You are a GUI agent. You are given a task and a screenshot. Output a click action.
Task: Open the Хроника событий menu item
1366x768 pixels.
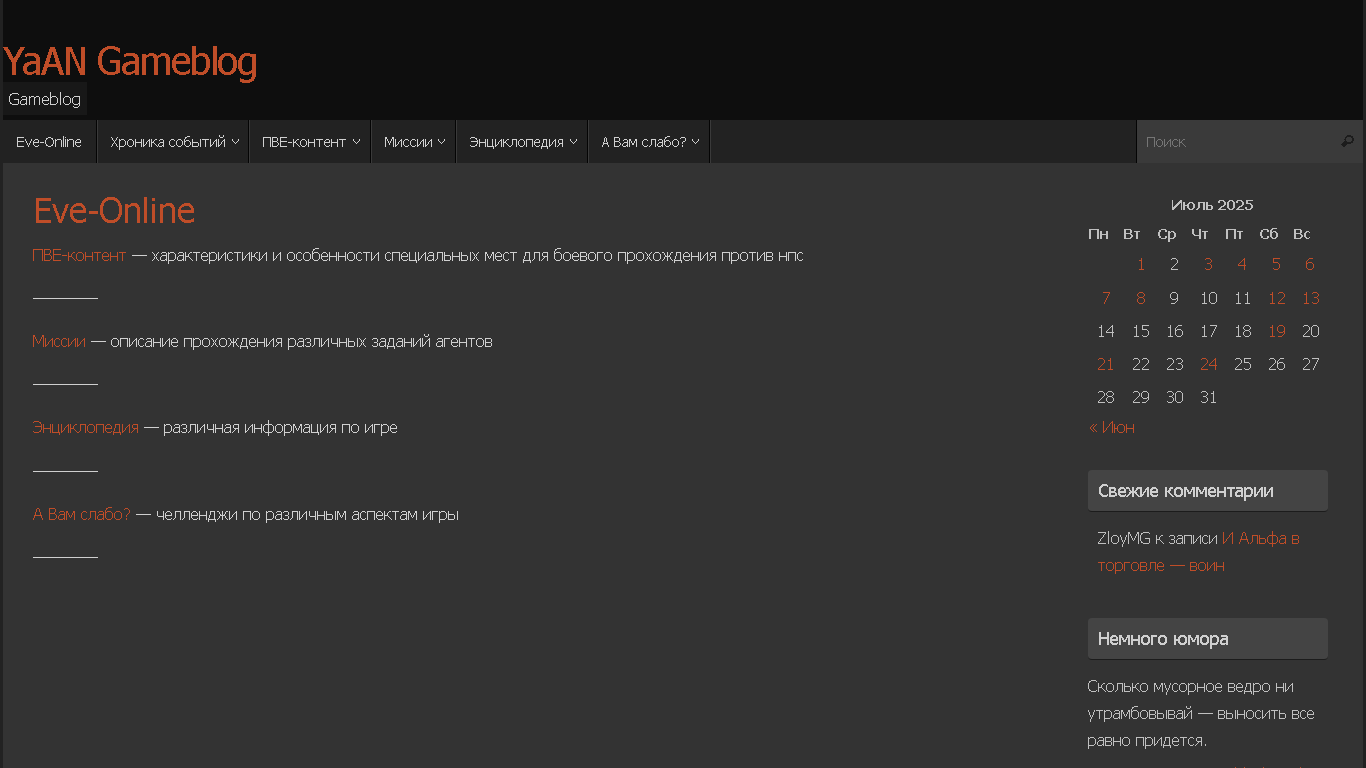(168, 142)
